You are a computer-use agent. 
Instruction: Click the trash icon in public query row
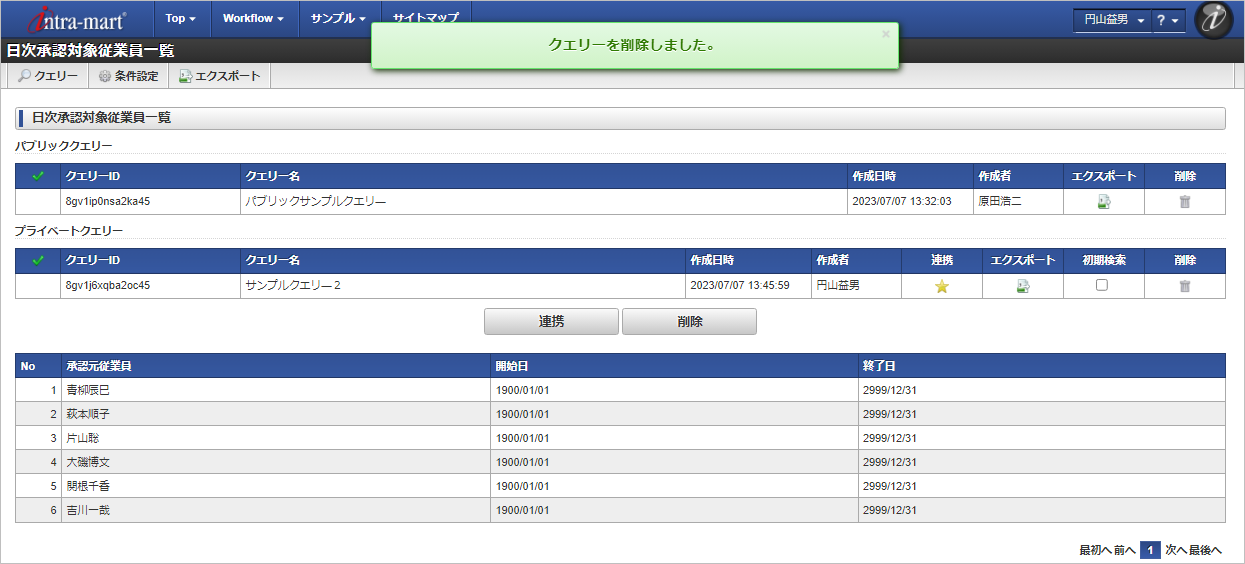tap(1185, 202)
